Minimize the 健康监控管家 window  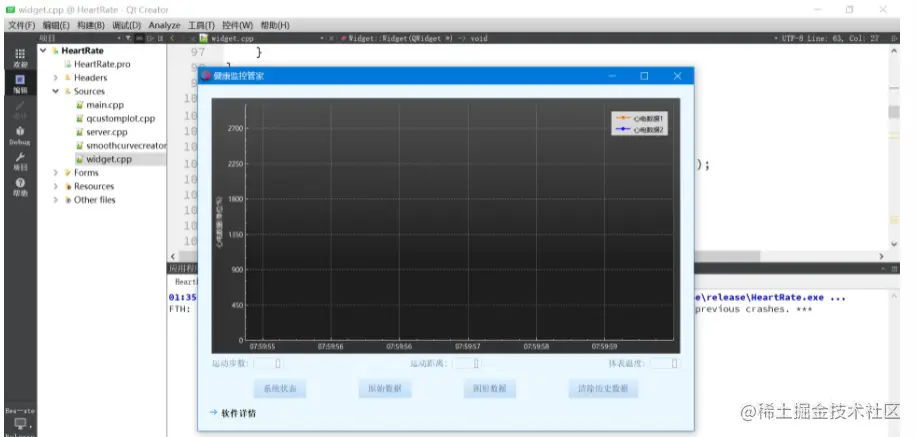click(612, 75)
